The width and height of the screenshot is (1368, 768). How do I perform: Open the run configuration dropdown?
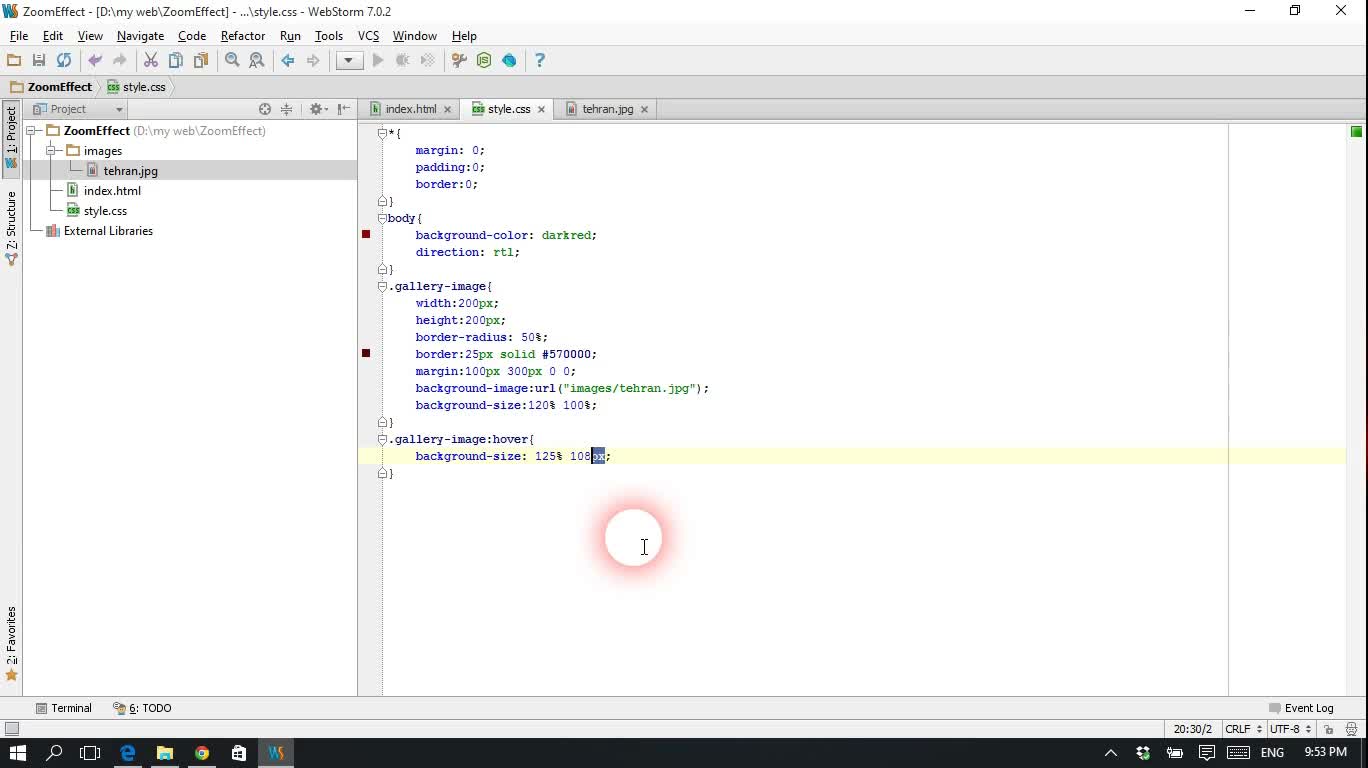(348, 61)
